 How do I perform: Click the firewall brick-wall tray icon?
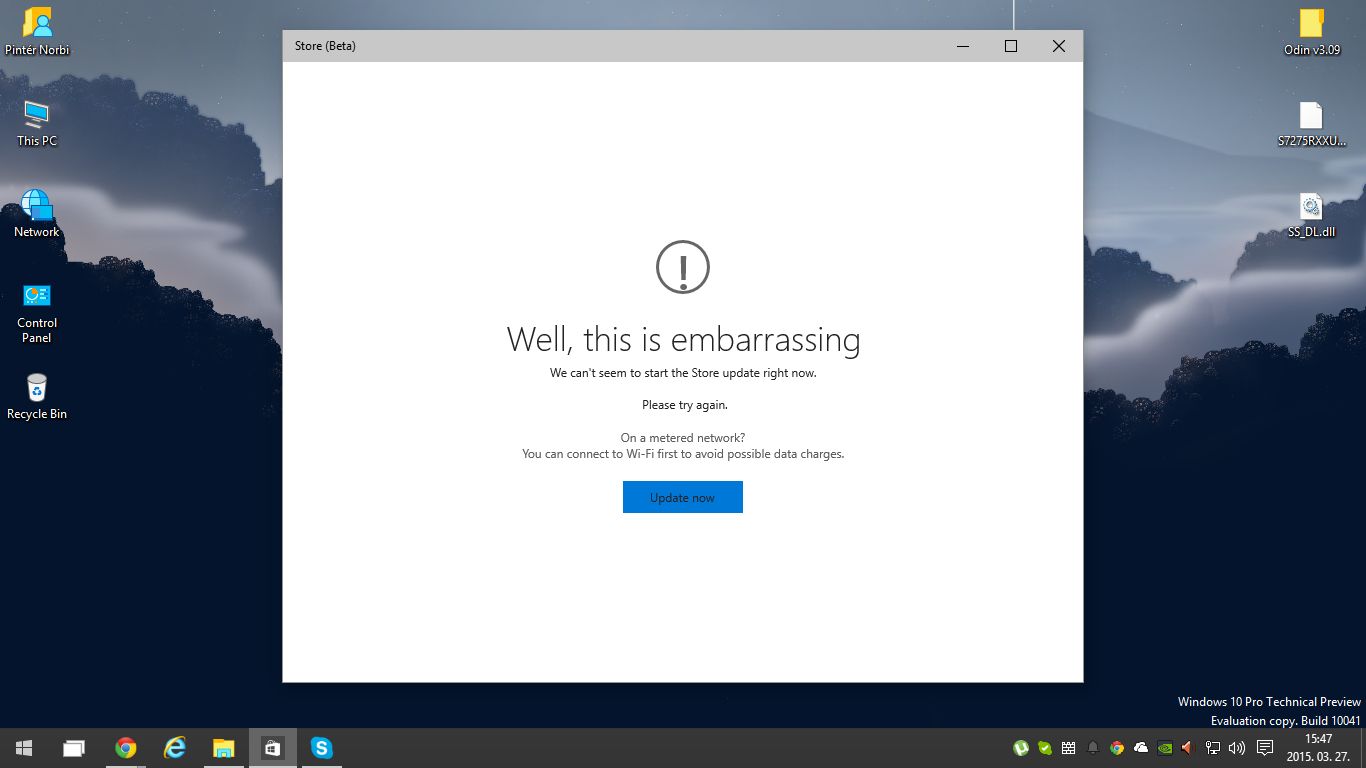click(1069, 747)
